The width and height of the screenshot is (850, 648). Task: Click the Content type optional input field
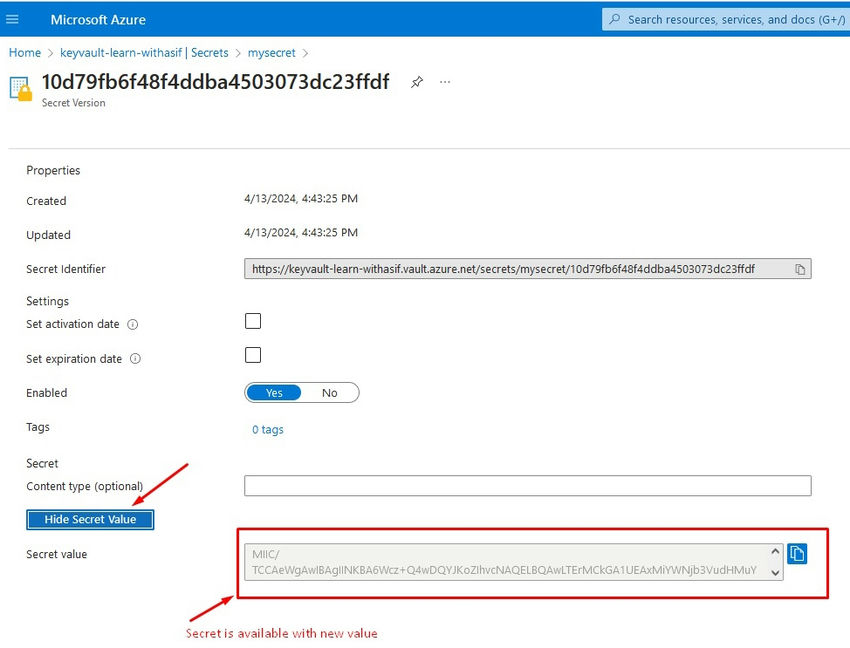[x=527, y=485]
